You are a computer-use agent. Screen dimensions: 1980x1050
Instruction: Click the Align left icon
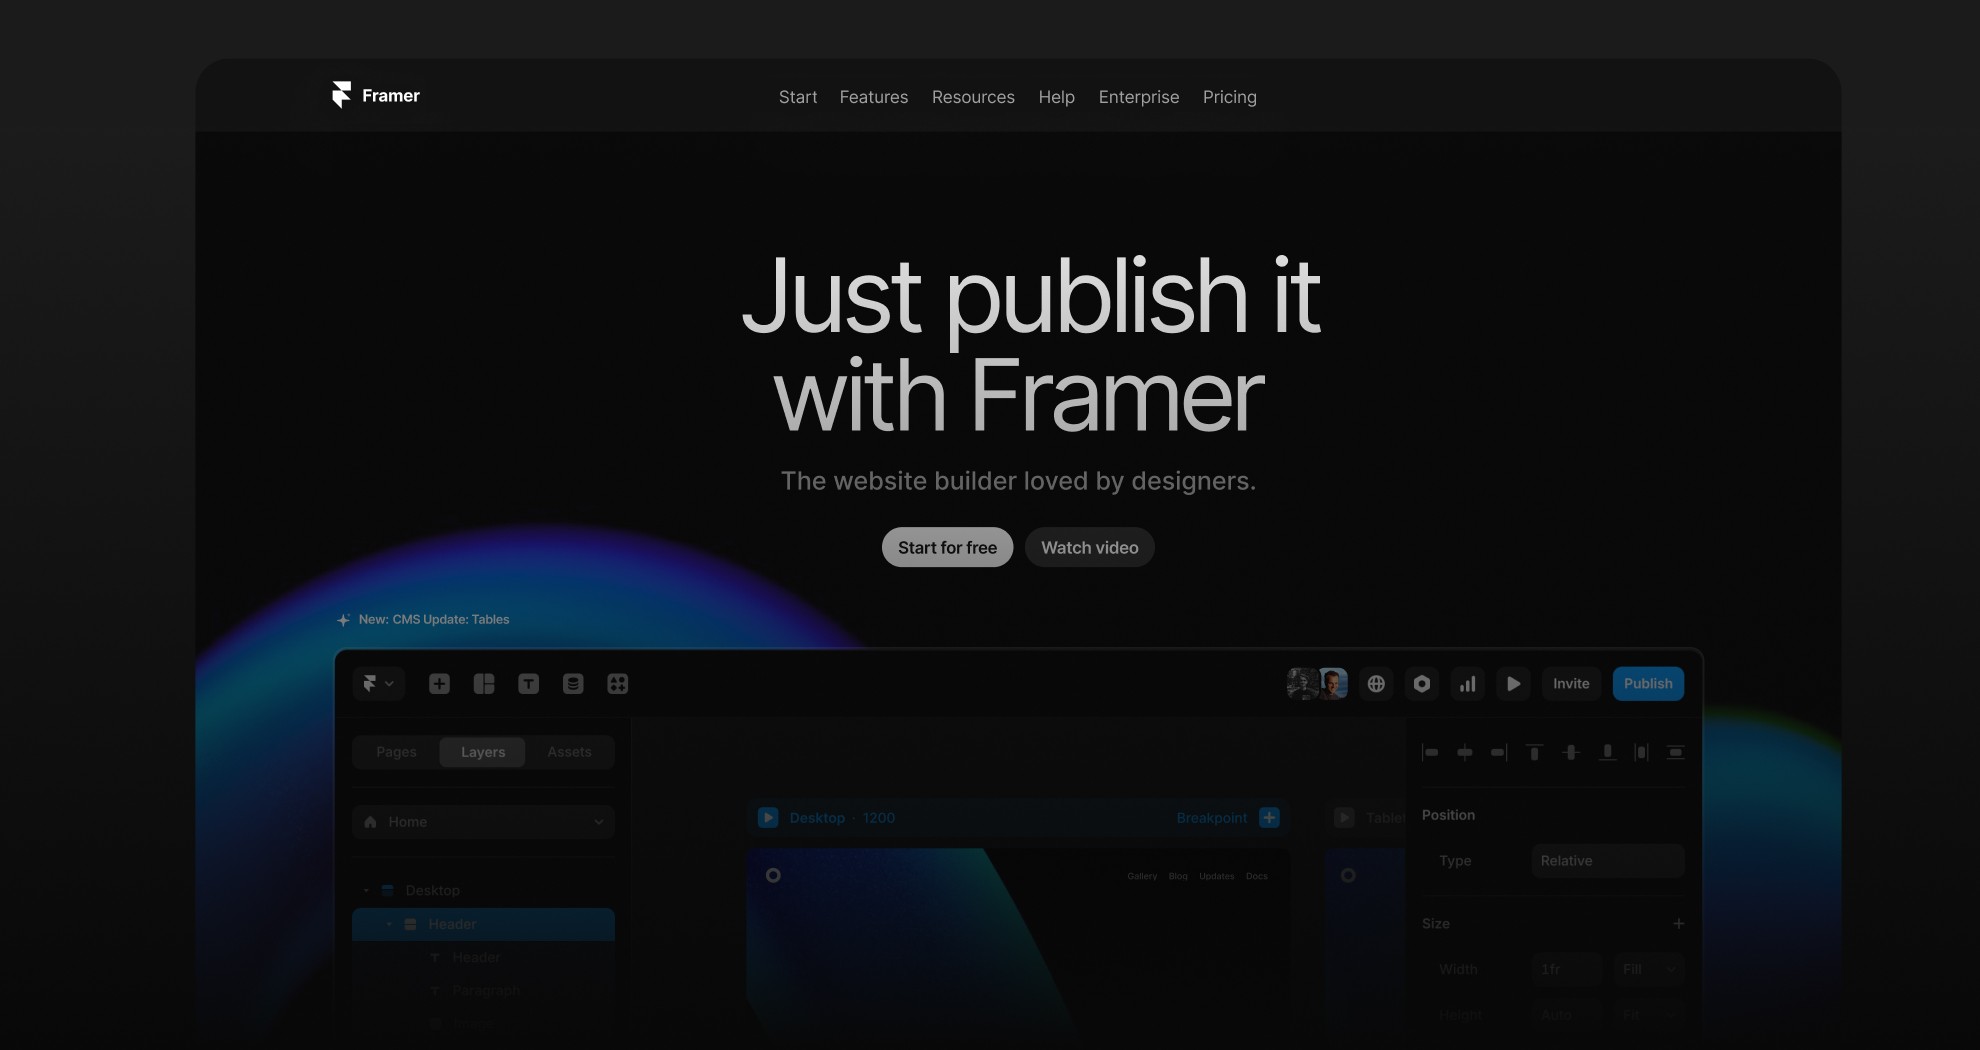(1430, 752)
